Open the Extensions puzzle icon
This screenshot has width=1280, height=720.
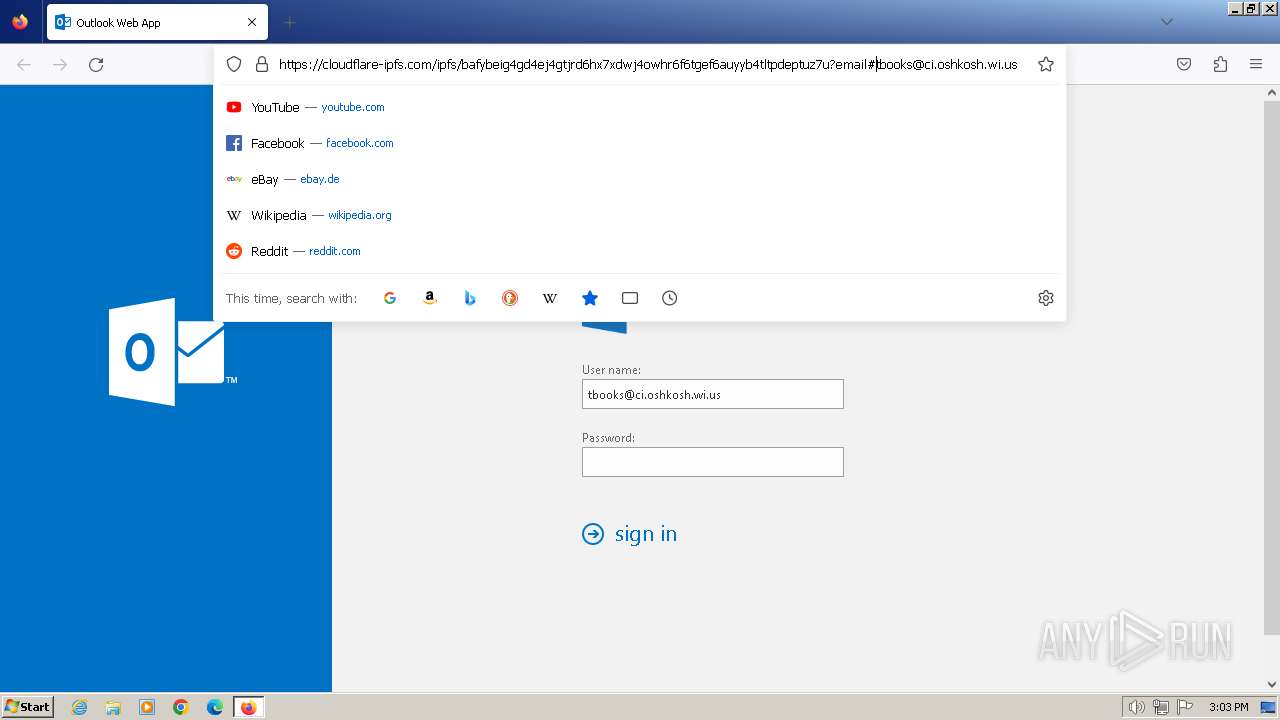click(1220, 64)
